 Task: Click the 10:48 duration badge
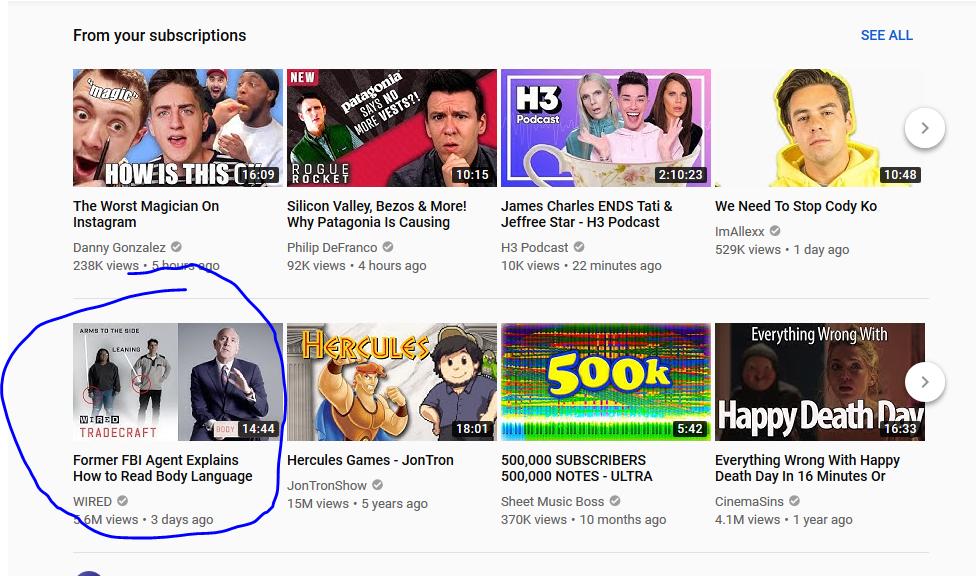(900, 174)
